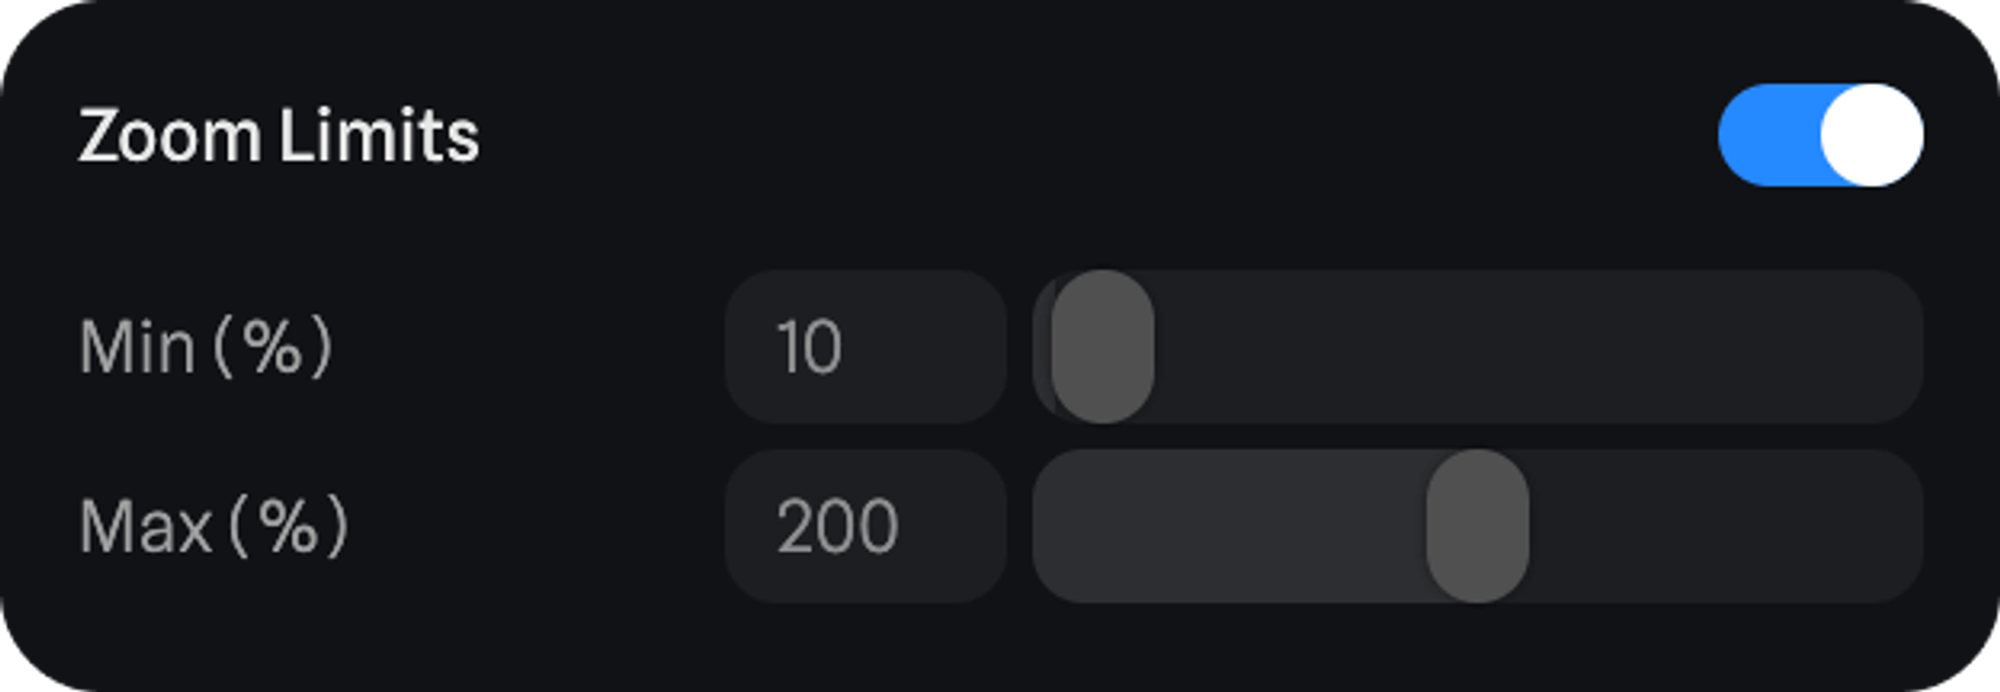Click the value 200 in the Max field
The height and width of the screenshot is (692, 2000).
click(837, 526)
